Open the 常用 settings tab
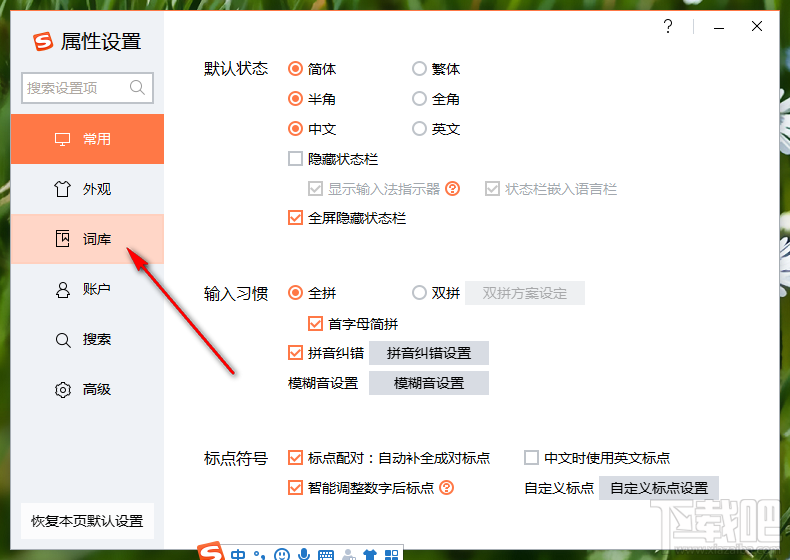This screenshot has height=560, width=790. [x=87, y=139]
